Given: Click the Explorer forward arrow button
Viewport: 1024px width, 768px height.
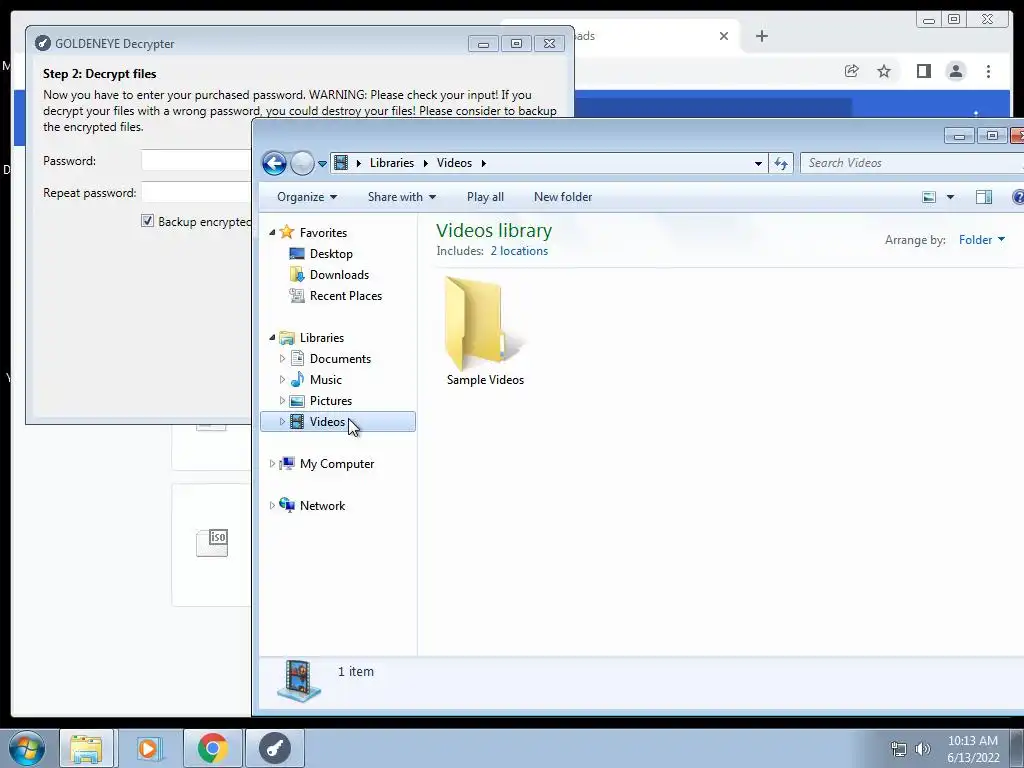Looking at the screenshot, I should 302,163.
